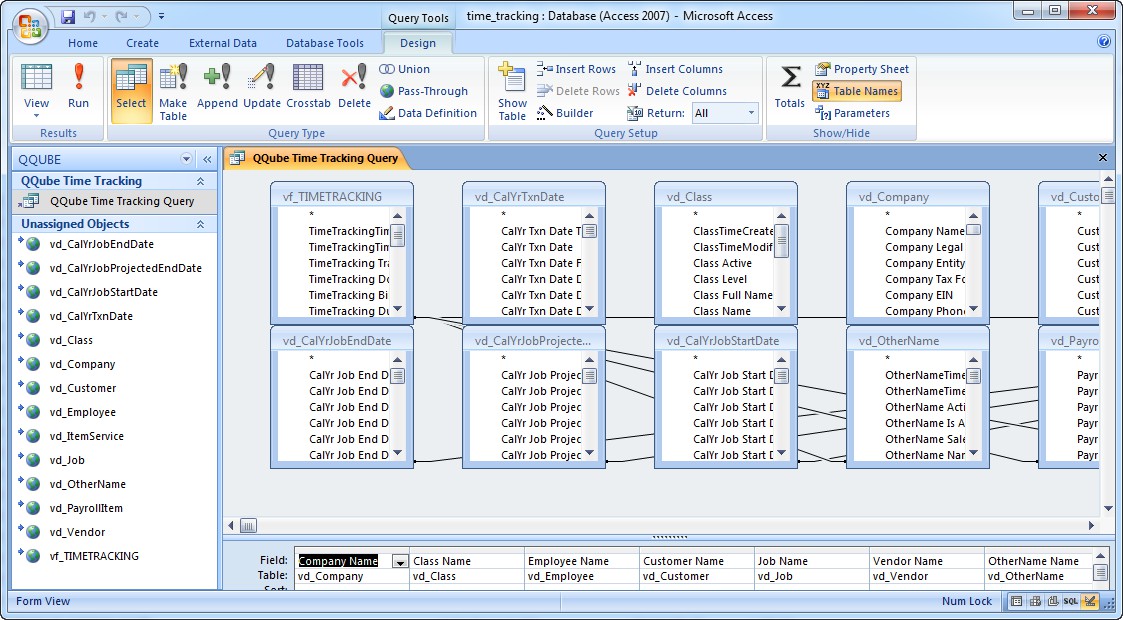This screenshot has width=1123, height=620.
Task: Open the expression Builder
Action: [565, 113]
